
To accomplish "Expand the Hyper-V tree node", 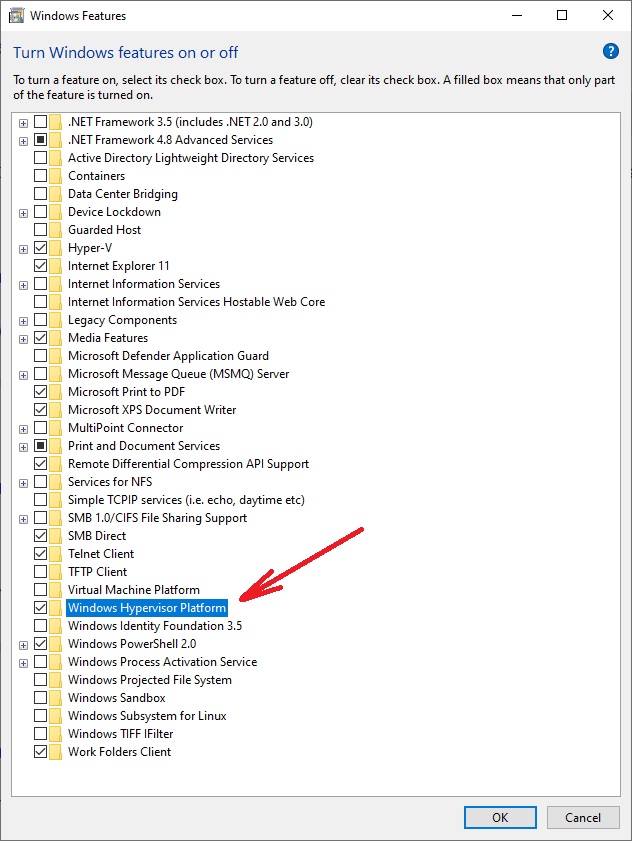I will [24, 249].
